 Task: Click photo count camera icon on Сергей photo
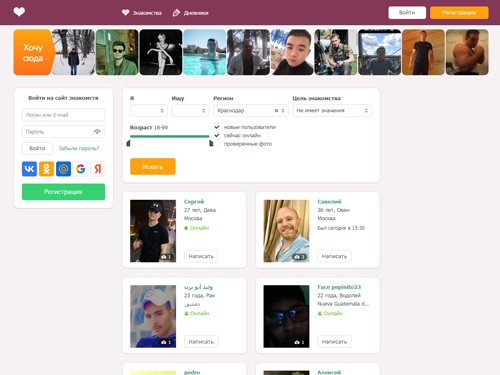[164, 257]
